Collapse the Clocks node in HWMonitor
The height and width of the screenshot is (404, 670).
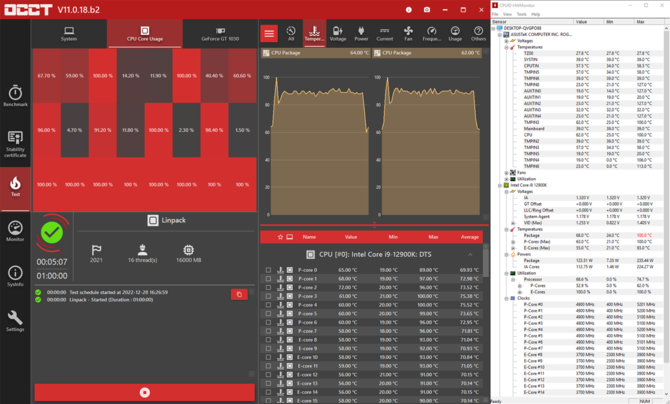tap(506, 298)
